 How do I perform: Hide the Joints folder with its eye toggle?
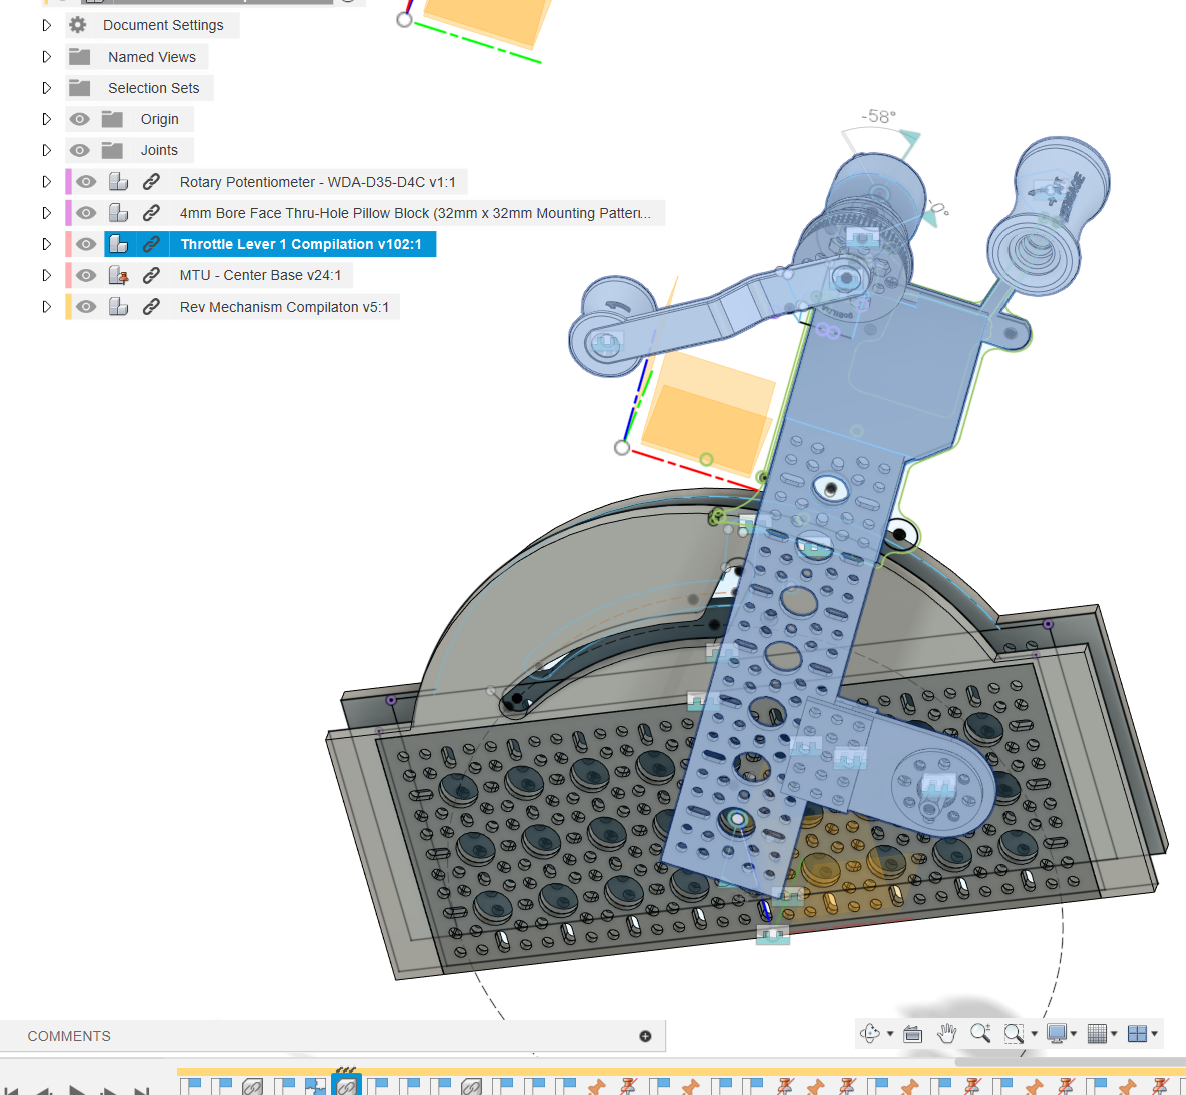click(79, 150)
